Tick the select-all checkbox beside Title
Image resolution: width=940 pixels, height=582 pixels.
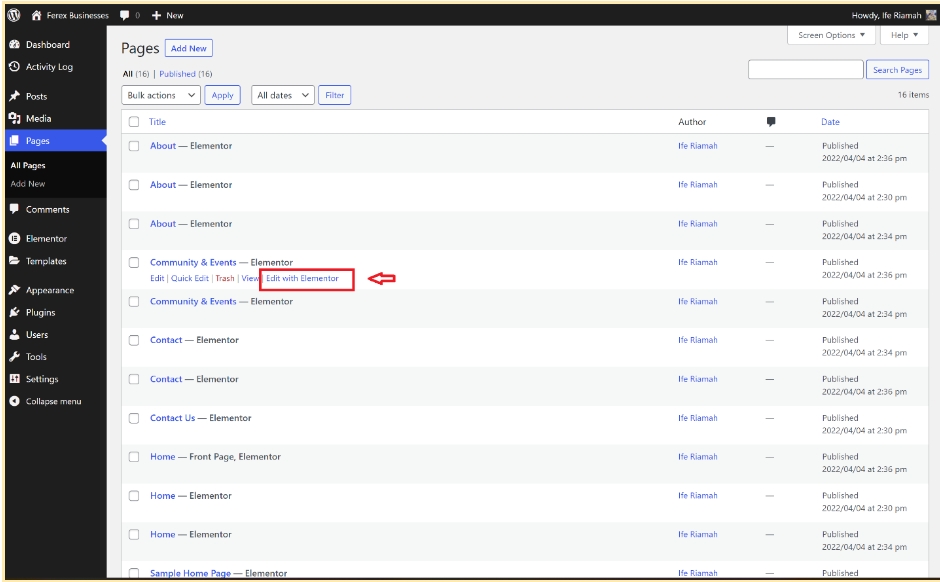pyautogui.click(x=134, y=122)
